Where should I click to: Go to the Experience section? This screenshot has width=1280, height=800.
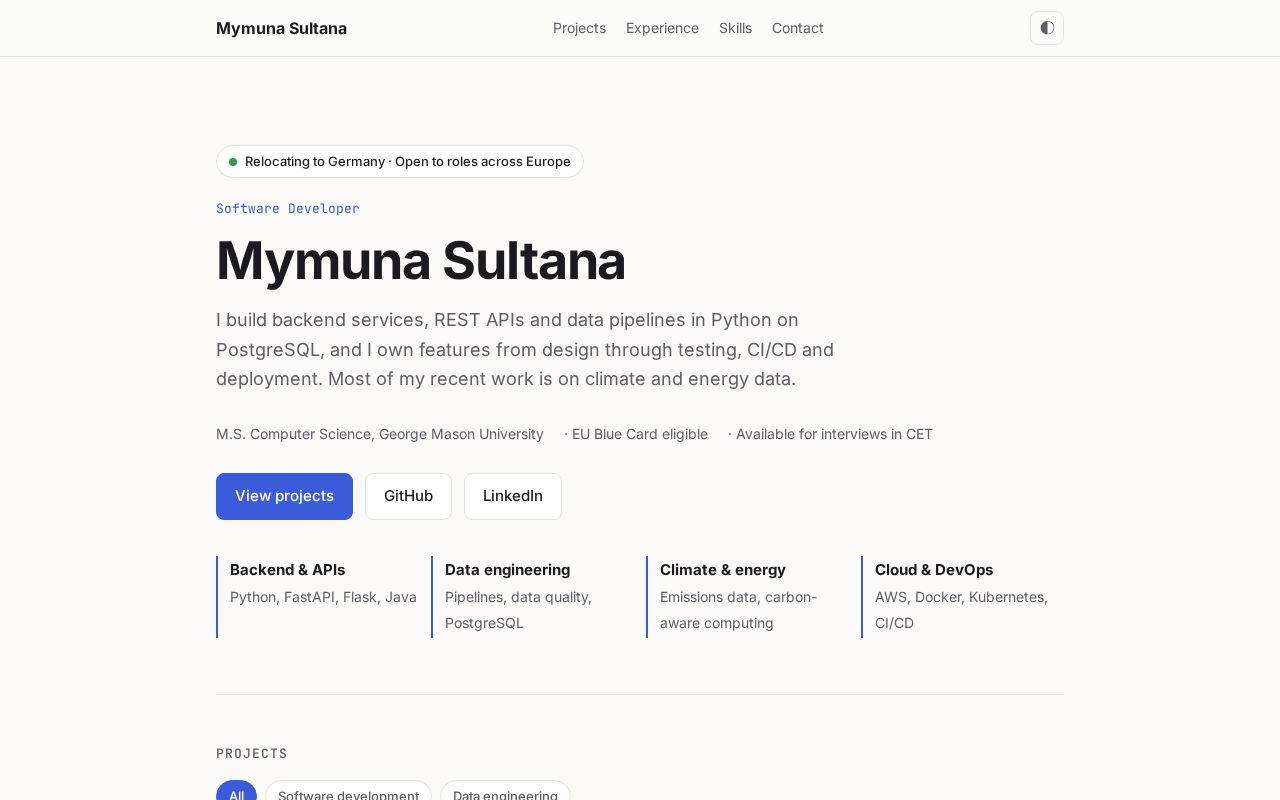click(x=662, y=28)
